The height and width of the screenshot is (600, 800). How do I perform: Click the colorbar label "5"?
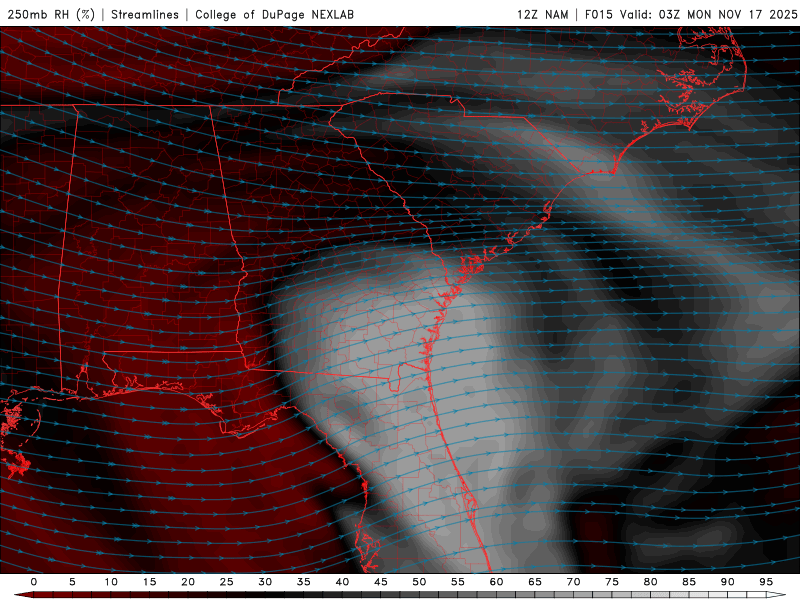pos(72,582)
